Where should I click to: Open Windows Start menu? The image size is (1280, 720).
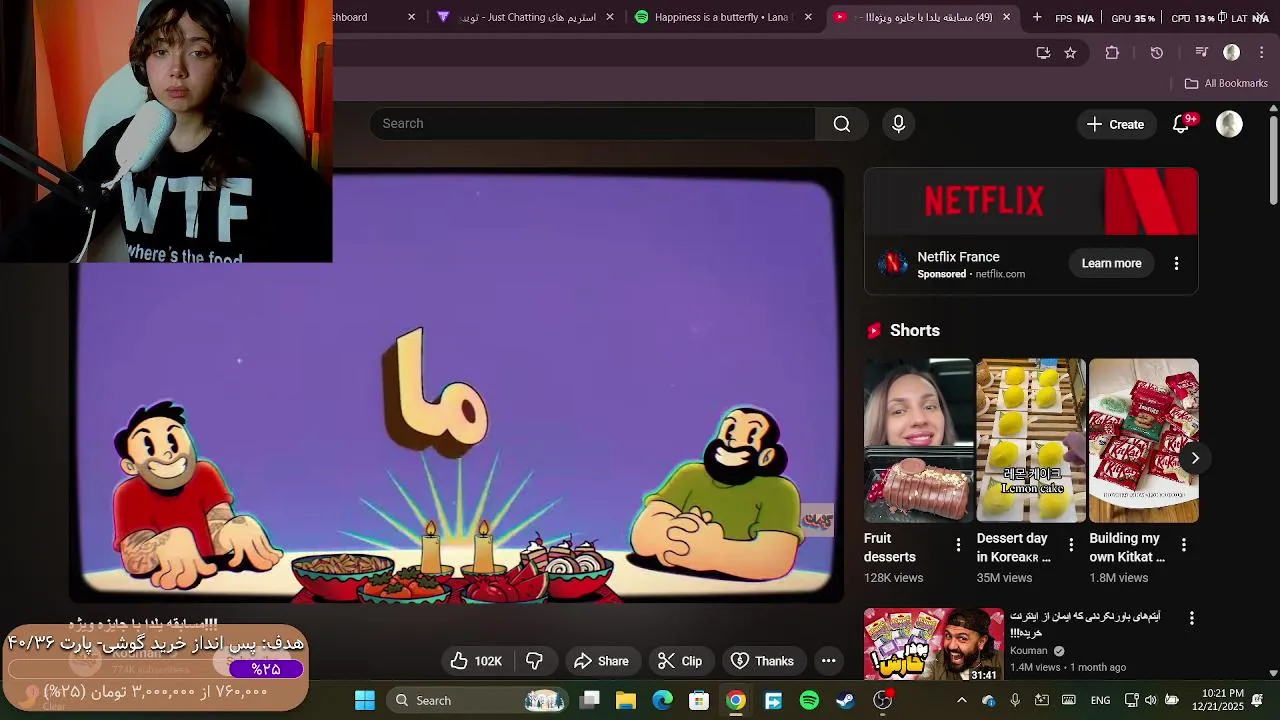pyautogui.click(x=365, y=700)
